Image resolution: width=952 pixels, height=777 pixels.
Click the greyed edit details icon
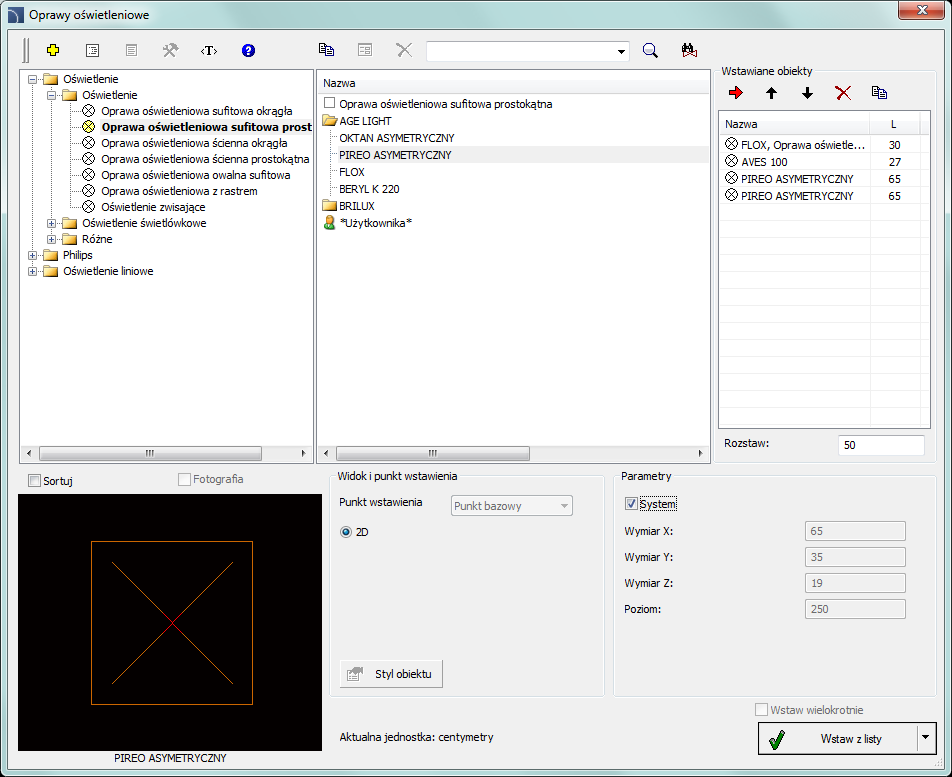(x=365, y=50)
